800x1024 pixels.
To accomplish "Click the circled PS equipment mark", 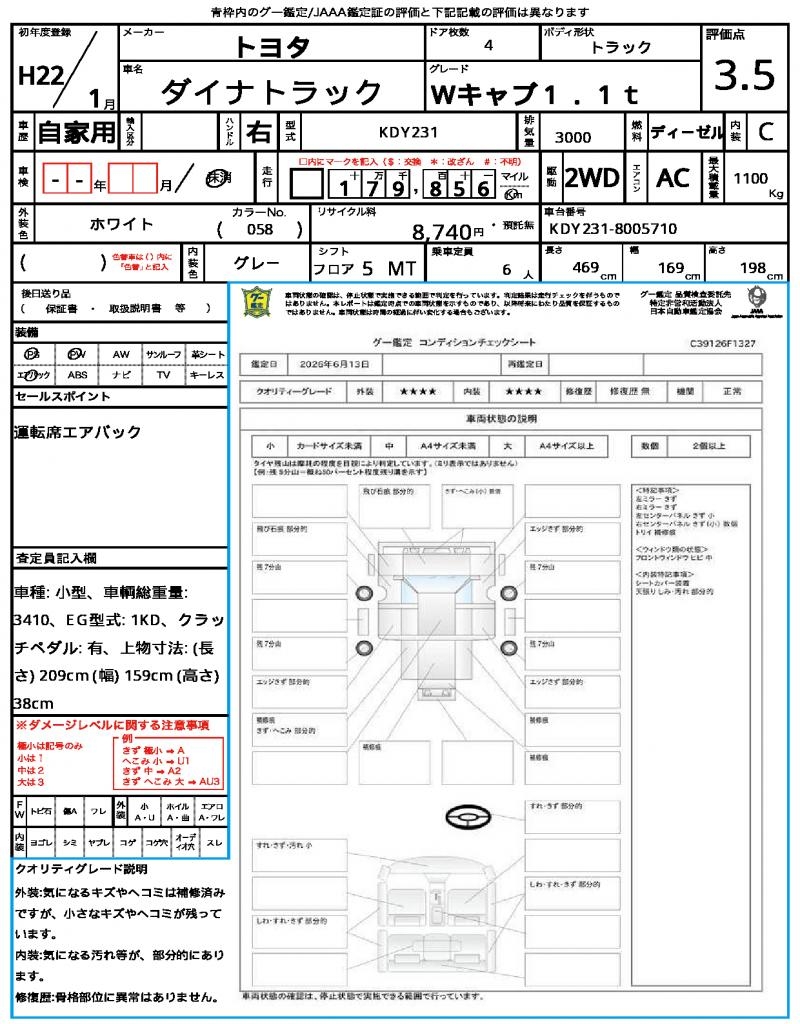I will pyautogui.click(x=31, y=354).
